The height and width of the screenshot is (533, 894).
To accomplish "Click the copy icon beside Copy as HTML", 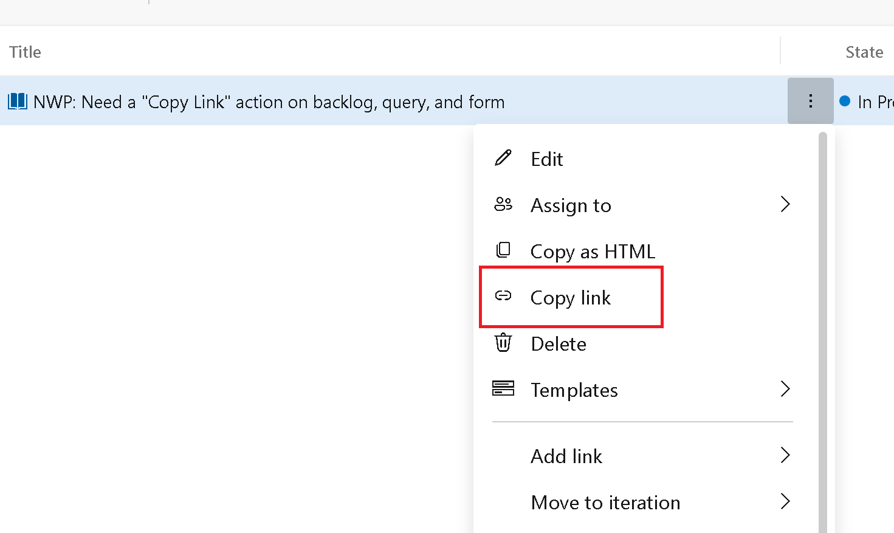I will [503, 250].
